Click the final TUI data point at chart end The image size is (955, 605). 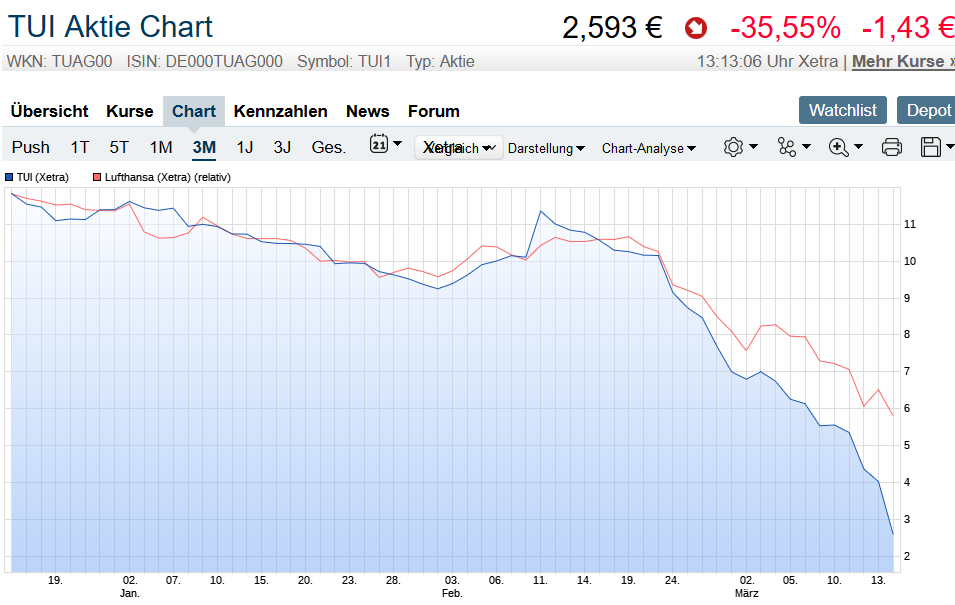point(893,534)
